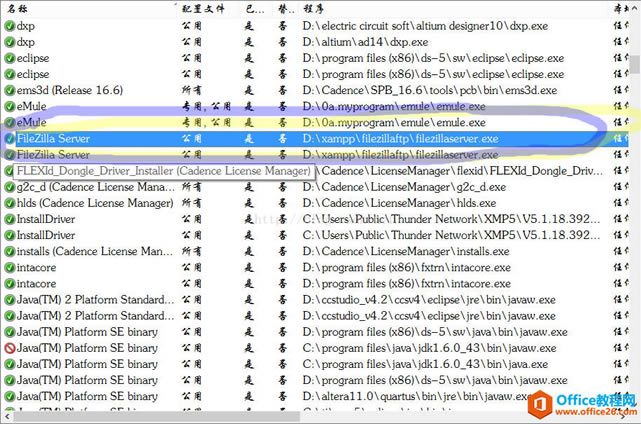Image resolution: width=641 pixels, height=424 pixels.
Task: Click the ems3d (Release 16.6) rule icon
Action: coord(10,90)
